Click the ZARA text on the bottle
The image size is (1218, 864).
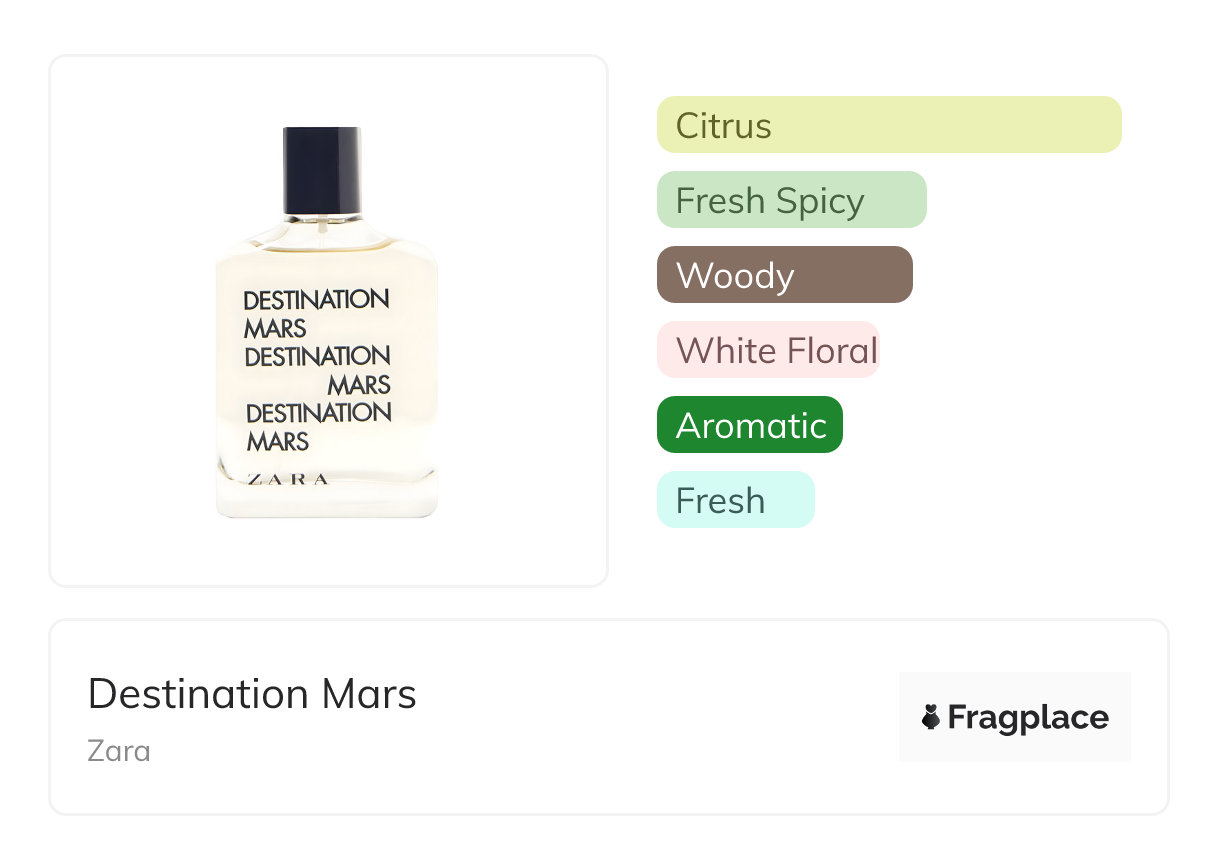pos(287,479)
